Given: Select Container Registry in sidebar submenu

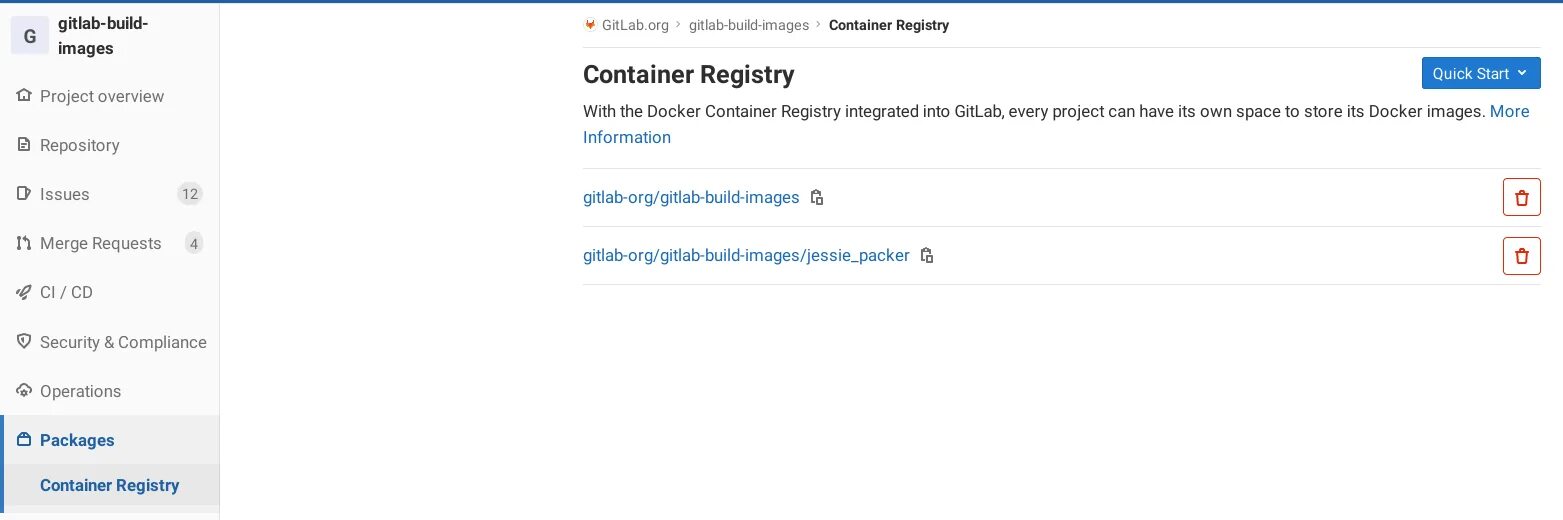Looking at the screenshot, I should pos(110,485).
